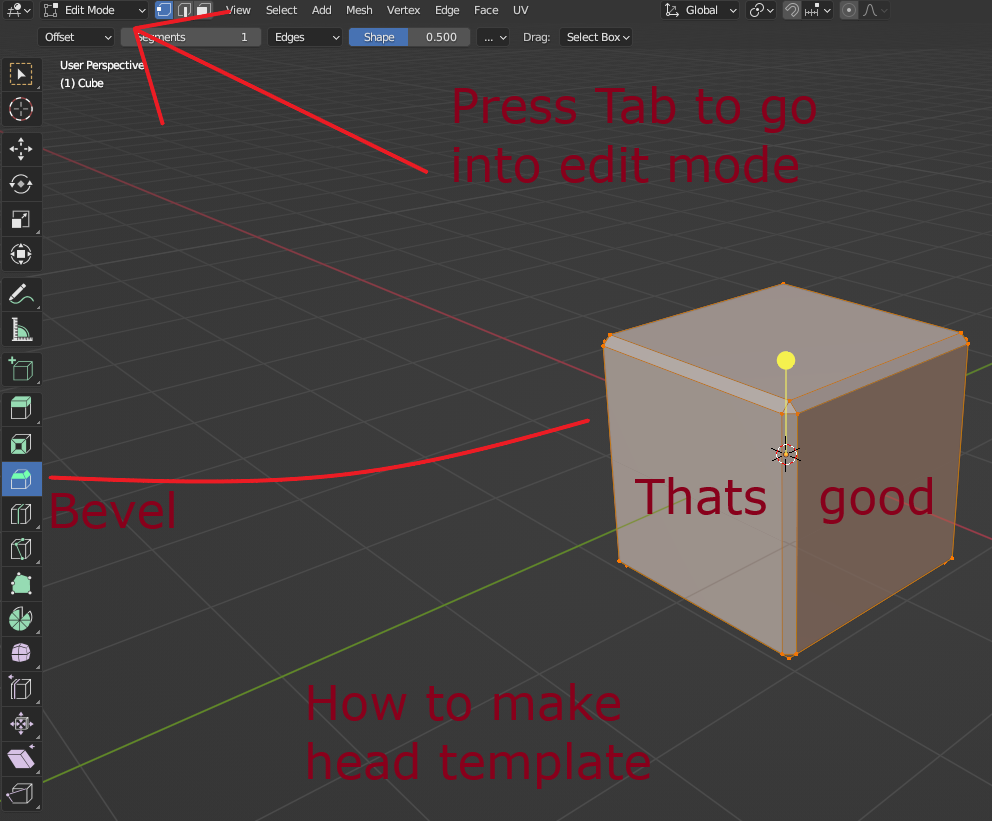Open the Global transform orientation dropdown

[x=700, y=10]
